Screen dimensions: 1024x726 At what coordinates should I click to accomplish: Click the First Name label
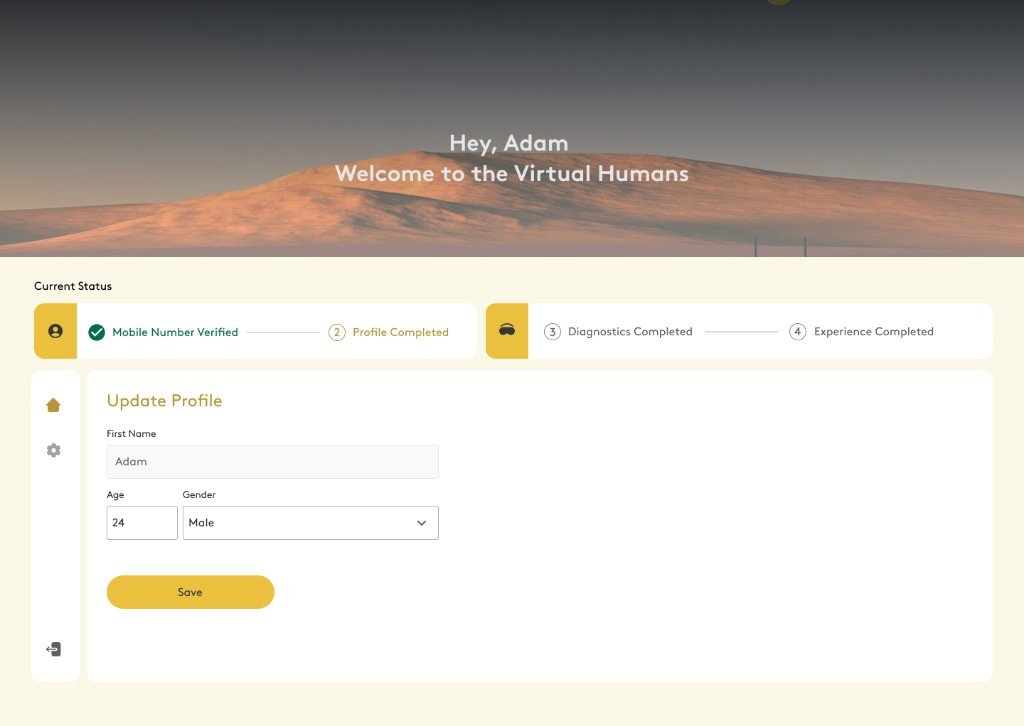click(131, 434)
